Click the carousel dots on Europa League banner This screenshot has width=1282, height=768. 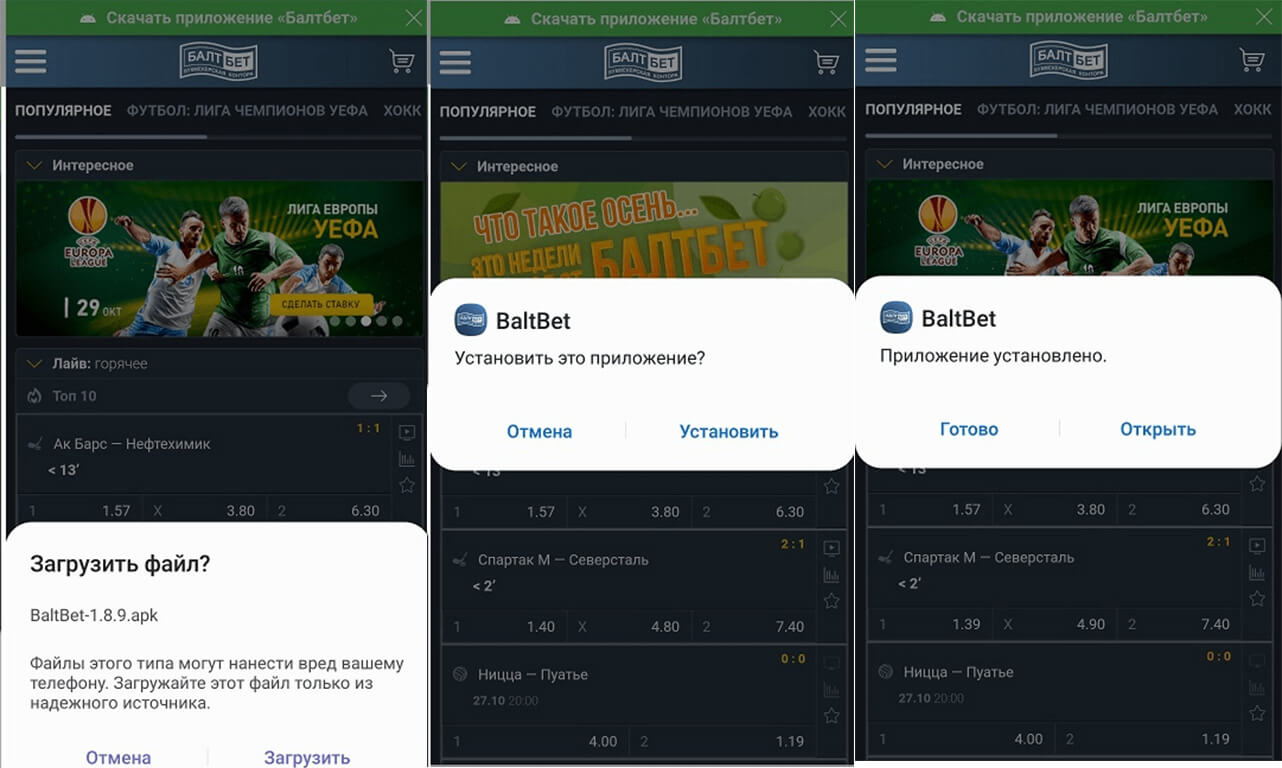[x=365, y=322]
